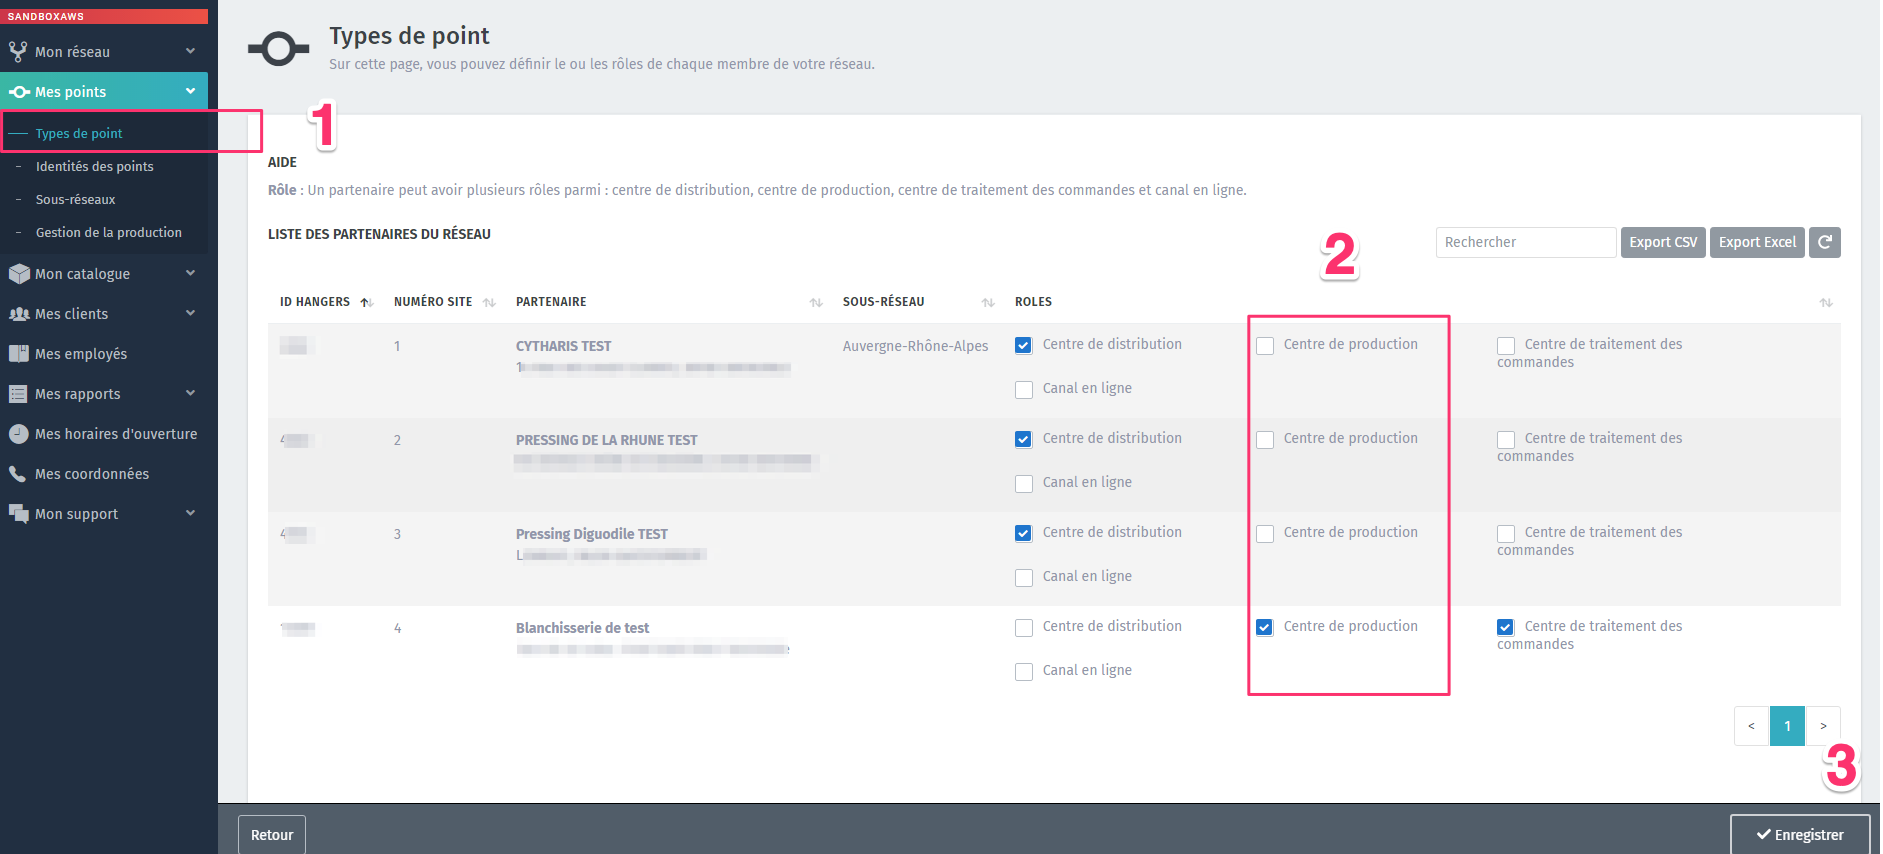Viewport: 1883px width, 854px height.
Task: Sort by PARTENAIRE column arrow
Action: 816,302
